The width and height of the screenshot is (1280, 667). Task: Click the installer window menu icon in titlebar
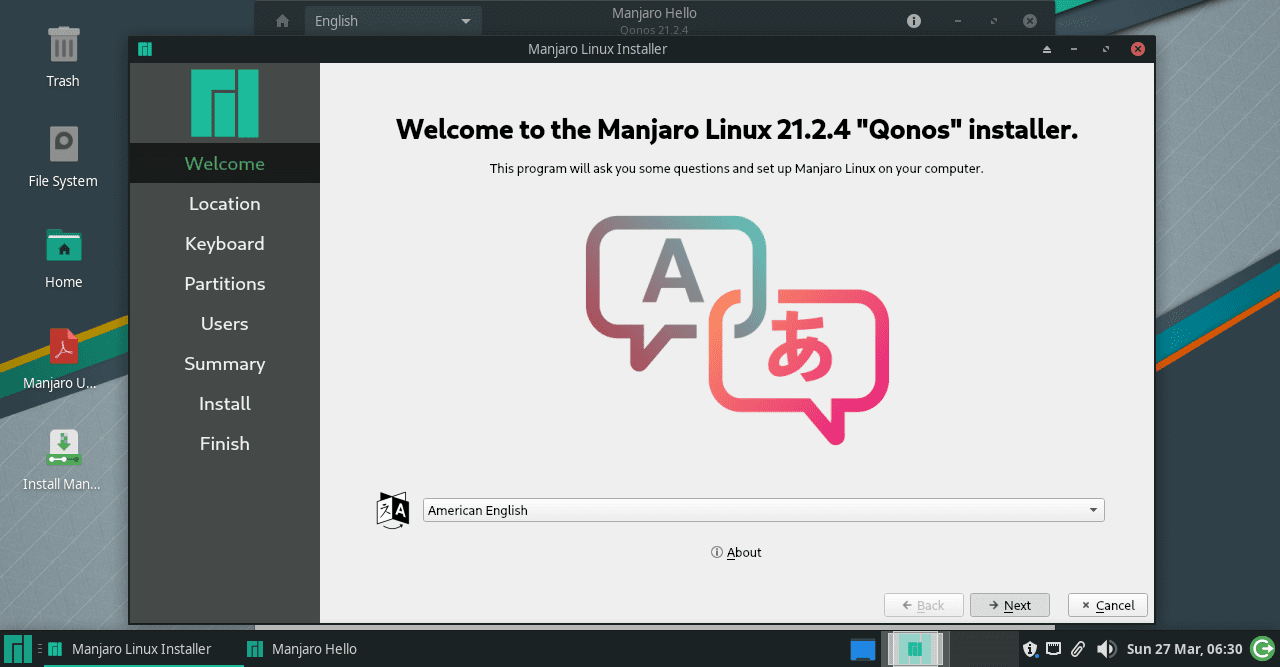(145, 49)
